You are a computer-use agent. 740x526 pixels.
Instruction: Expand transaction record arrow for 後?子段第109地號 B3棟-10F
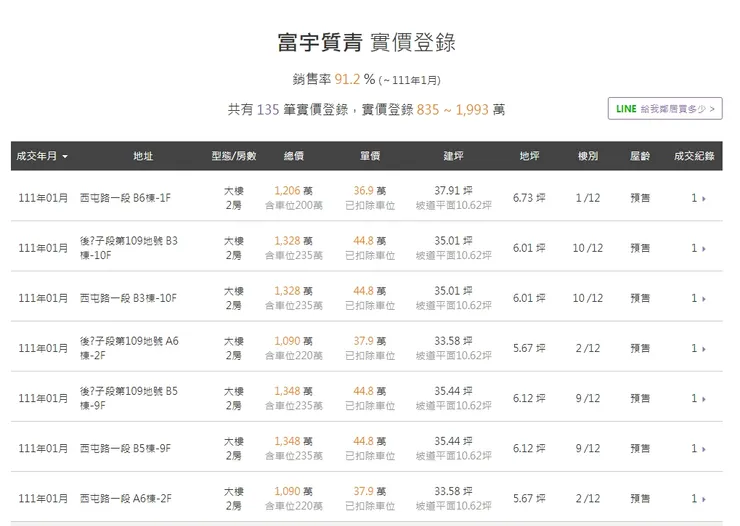tap(704, 249)
